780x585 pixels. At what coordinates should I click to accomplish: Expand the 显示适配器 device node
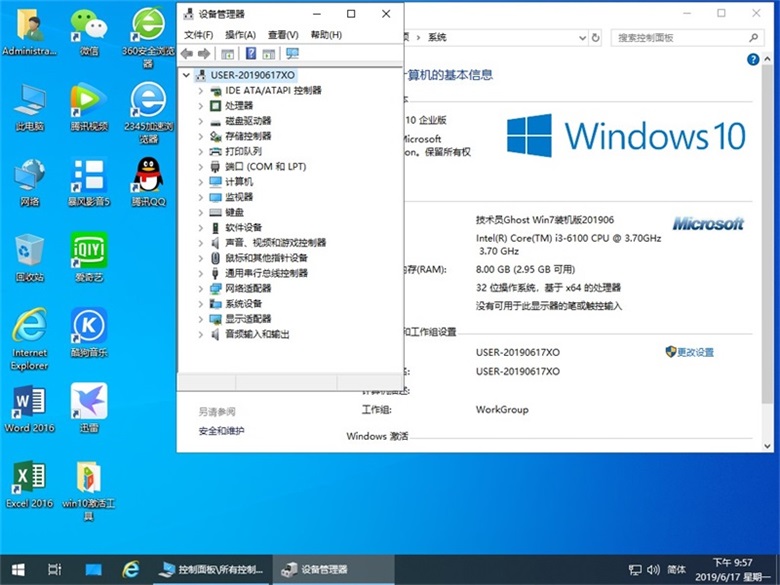[x=200, y=319]
